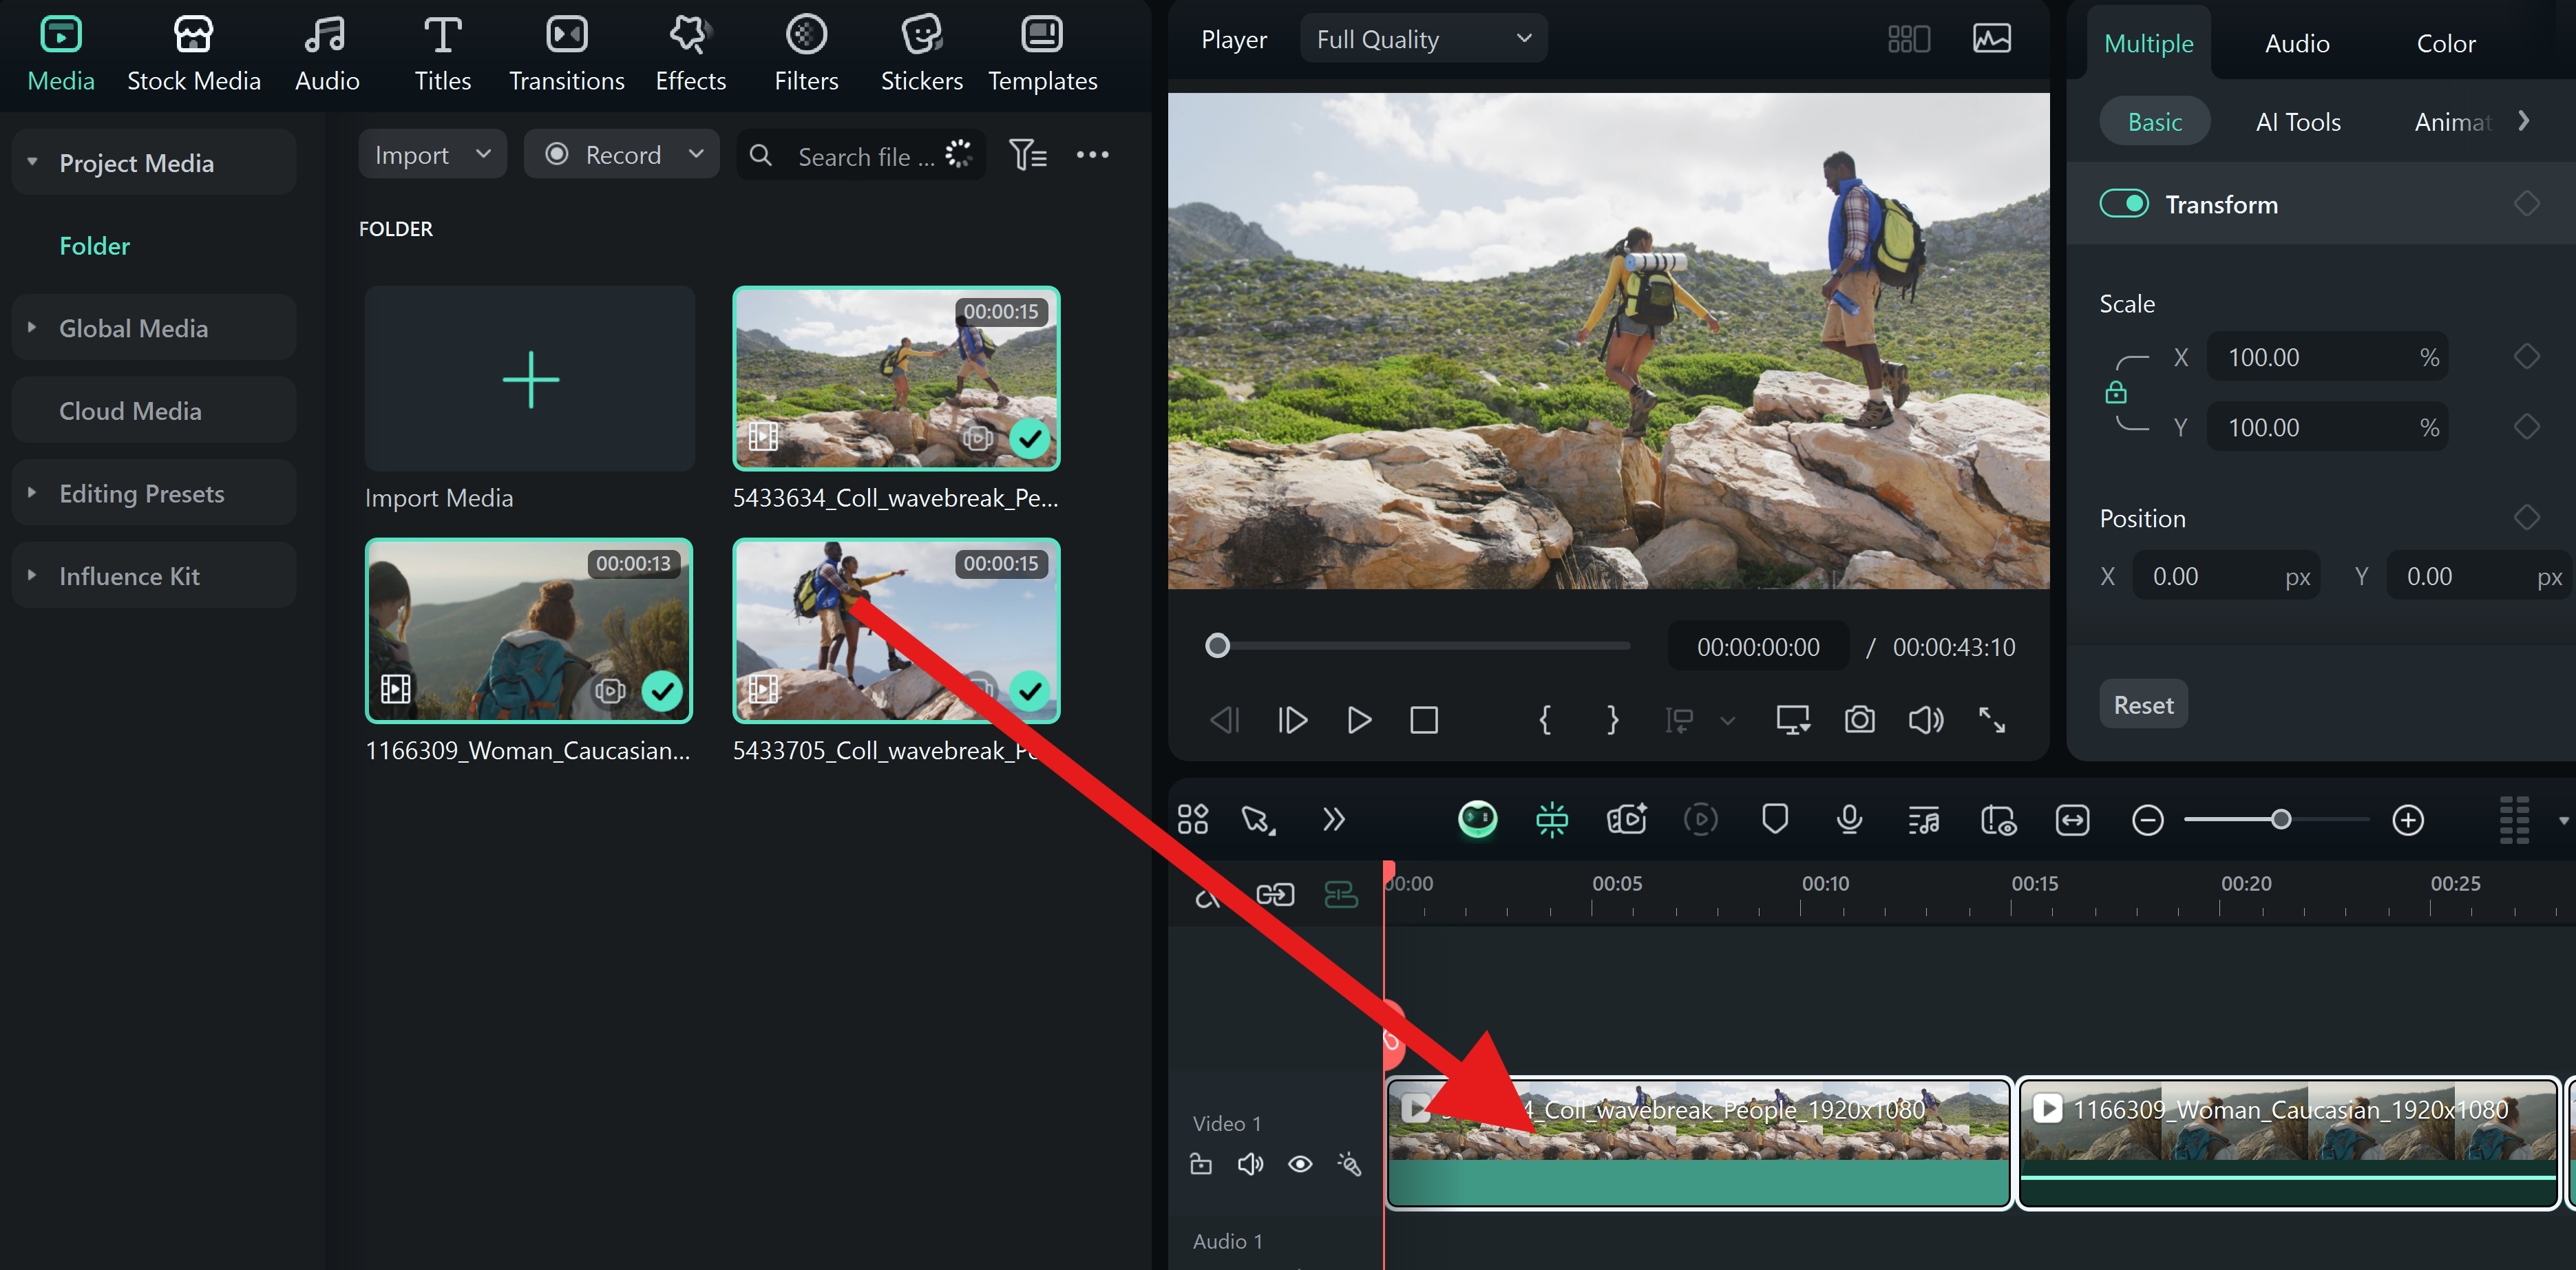Open the Full Quality dropdown
The image size is (2576, 1270).
[x=1423, y=39]
